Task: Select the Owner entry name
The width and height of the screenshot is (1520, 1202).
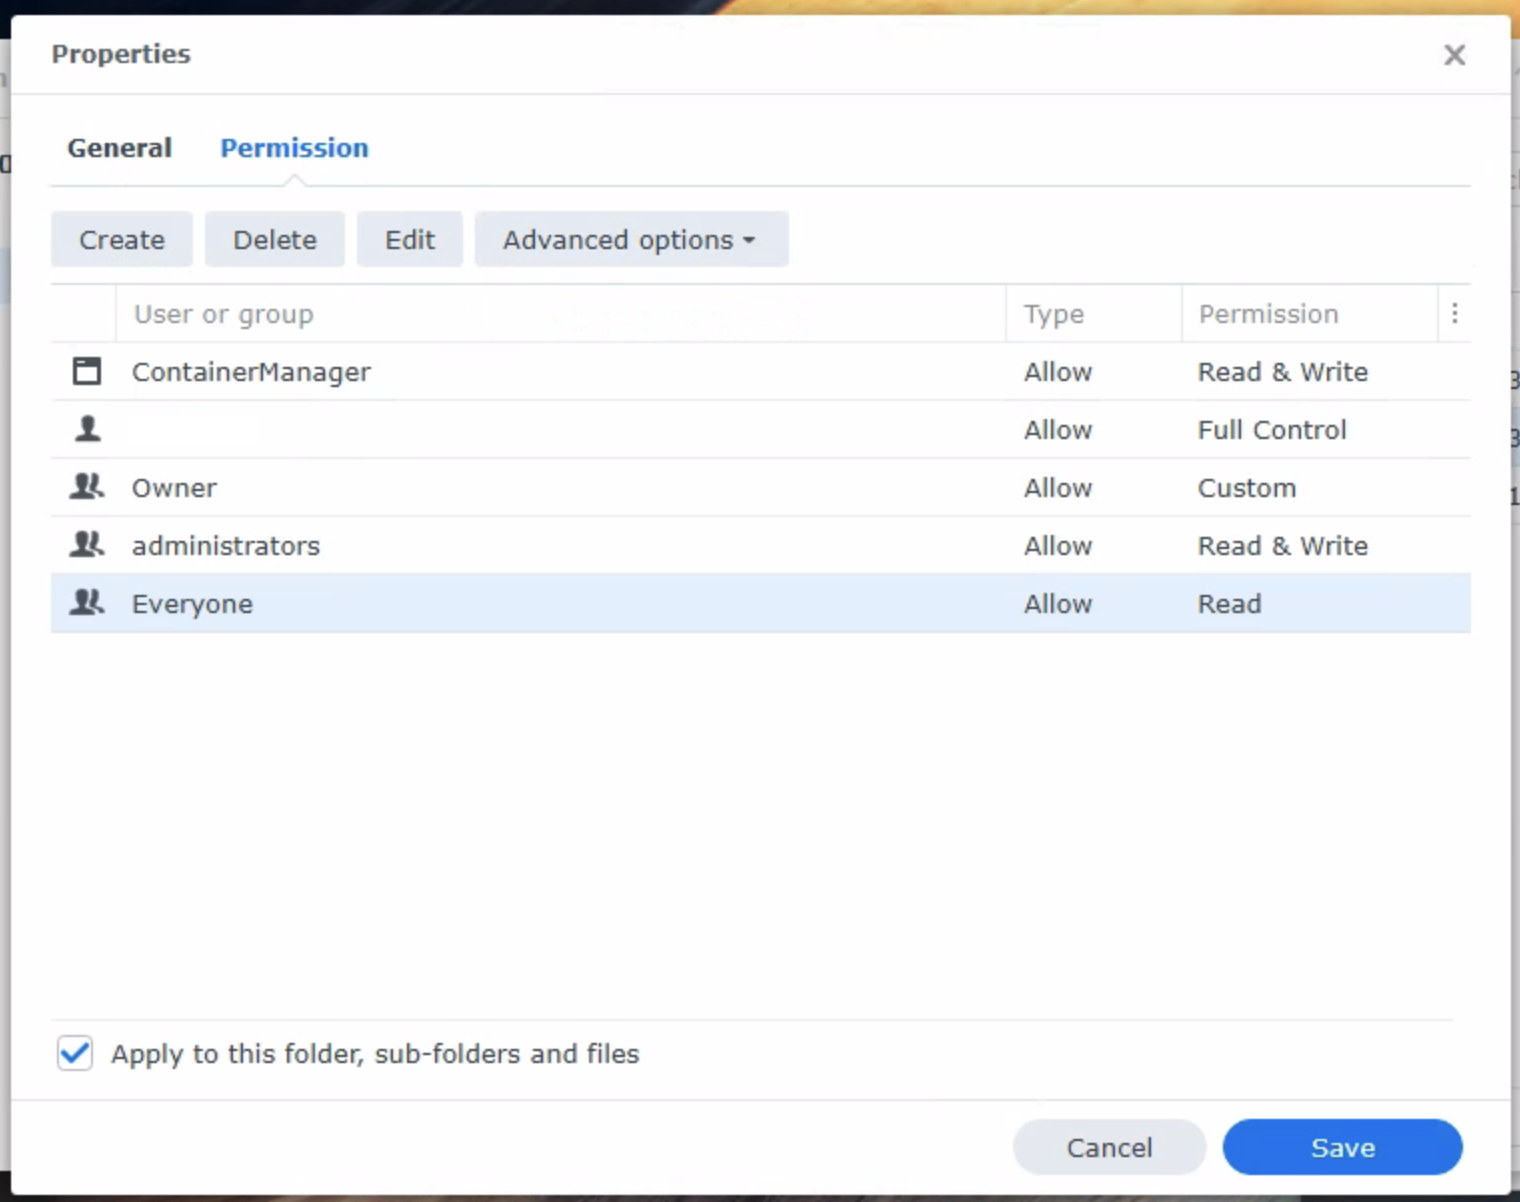Action: point(174,488)
